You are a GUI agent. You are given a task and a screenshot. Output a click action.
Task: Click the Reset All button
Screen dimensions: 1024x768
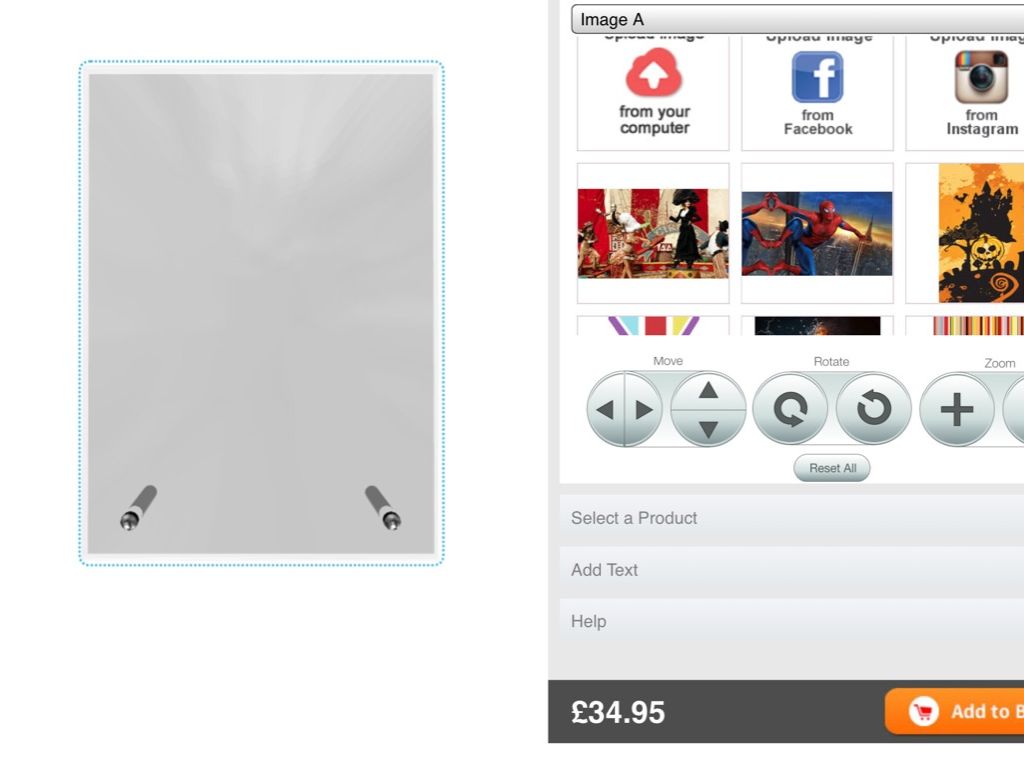point(832,468)
